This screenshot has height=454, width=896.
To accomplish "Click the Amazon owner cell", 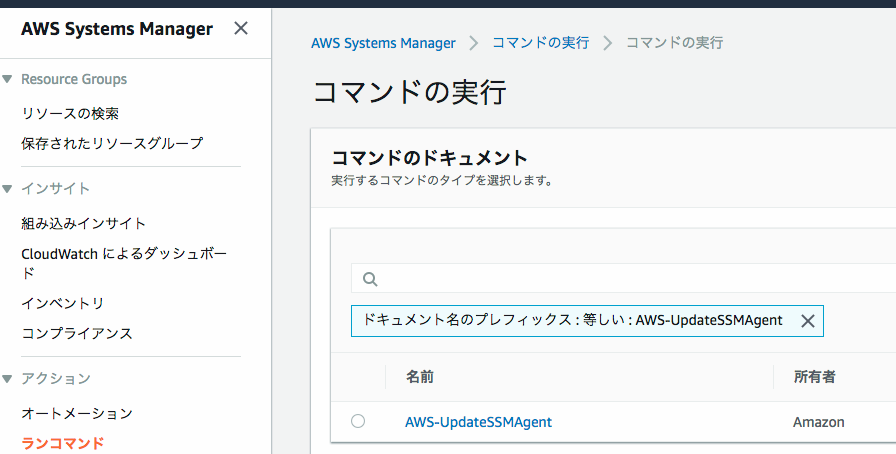I will pyautogui.click(x=819, y=422).
